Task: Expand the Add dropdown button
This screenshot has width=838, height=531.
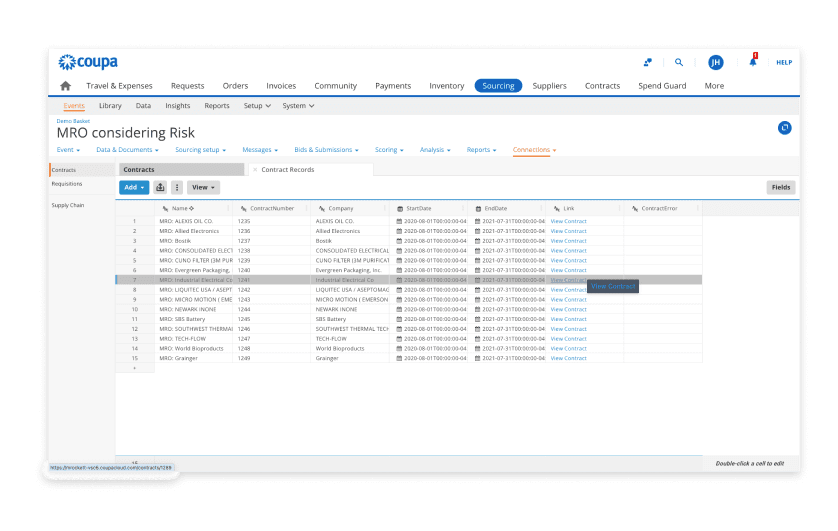Action: (134, 187)
